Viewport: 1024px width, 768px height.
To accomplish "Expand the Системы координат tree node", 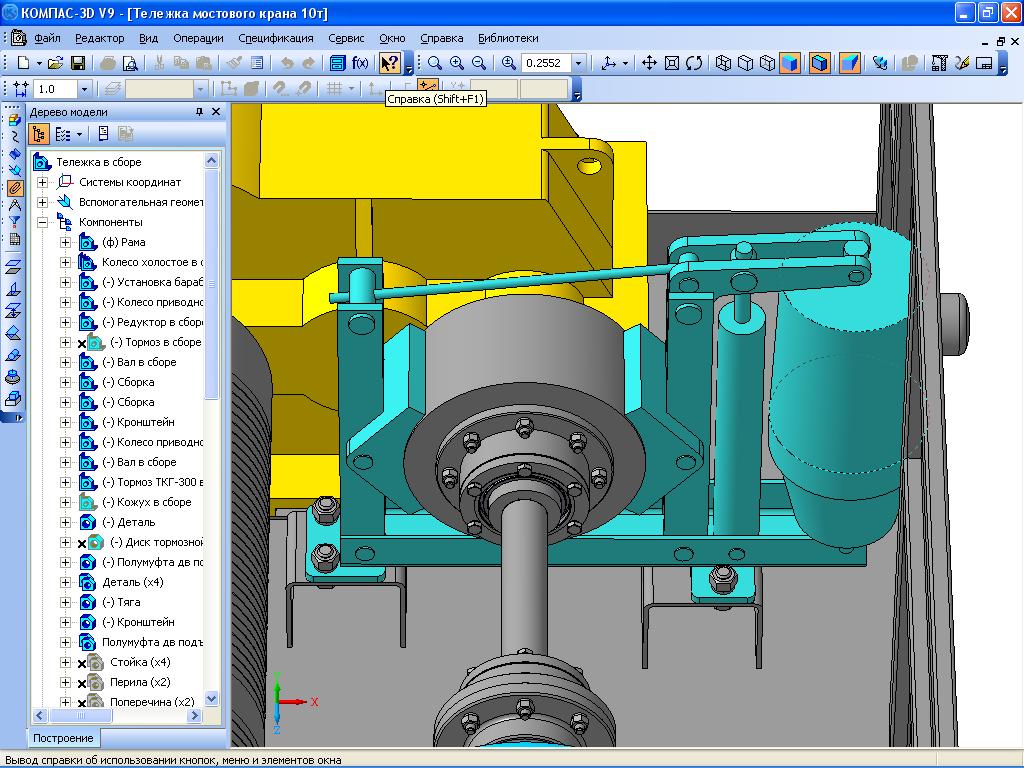I will coord(43,182).
